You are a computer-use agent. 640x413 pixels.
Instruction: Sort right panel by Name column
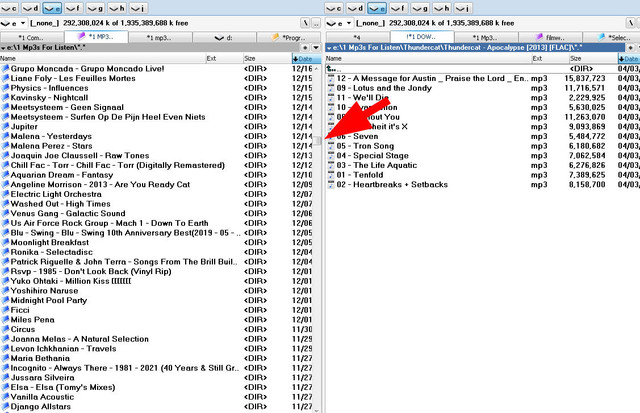click(429, 59)
